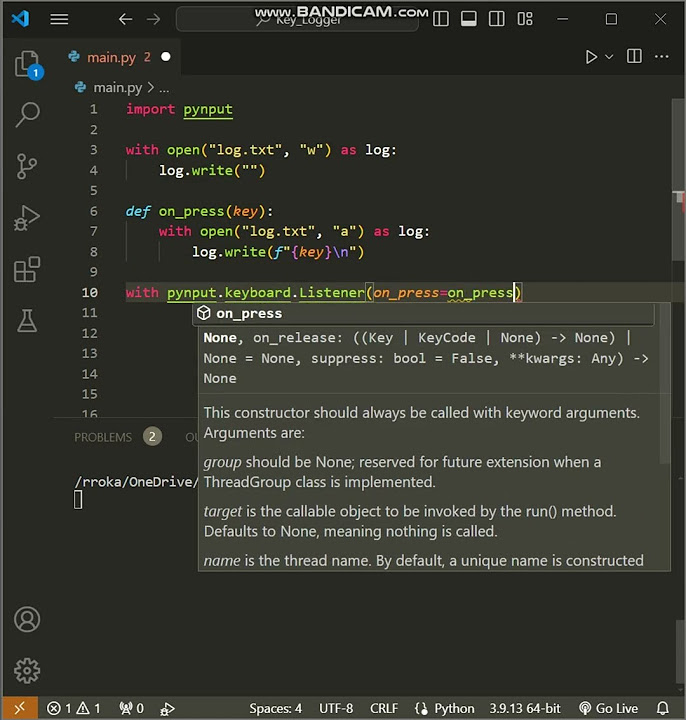Change file encoding UTF-8
Viewport: 686px width, 720px height.
pos(336,709)
